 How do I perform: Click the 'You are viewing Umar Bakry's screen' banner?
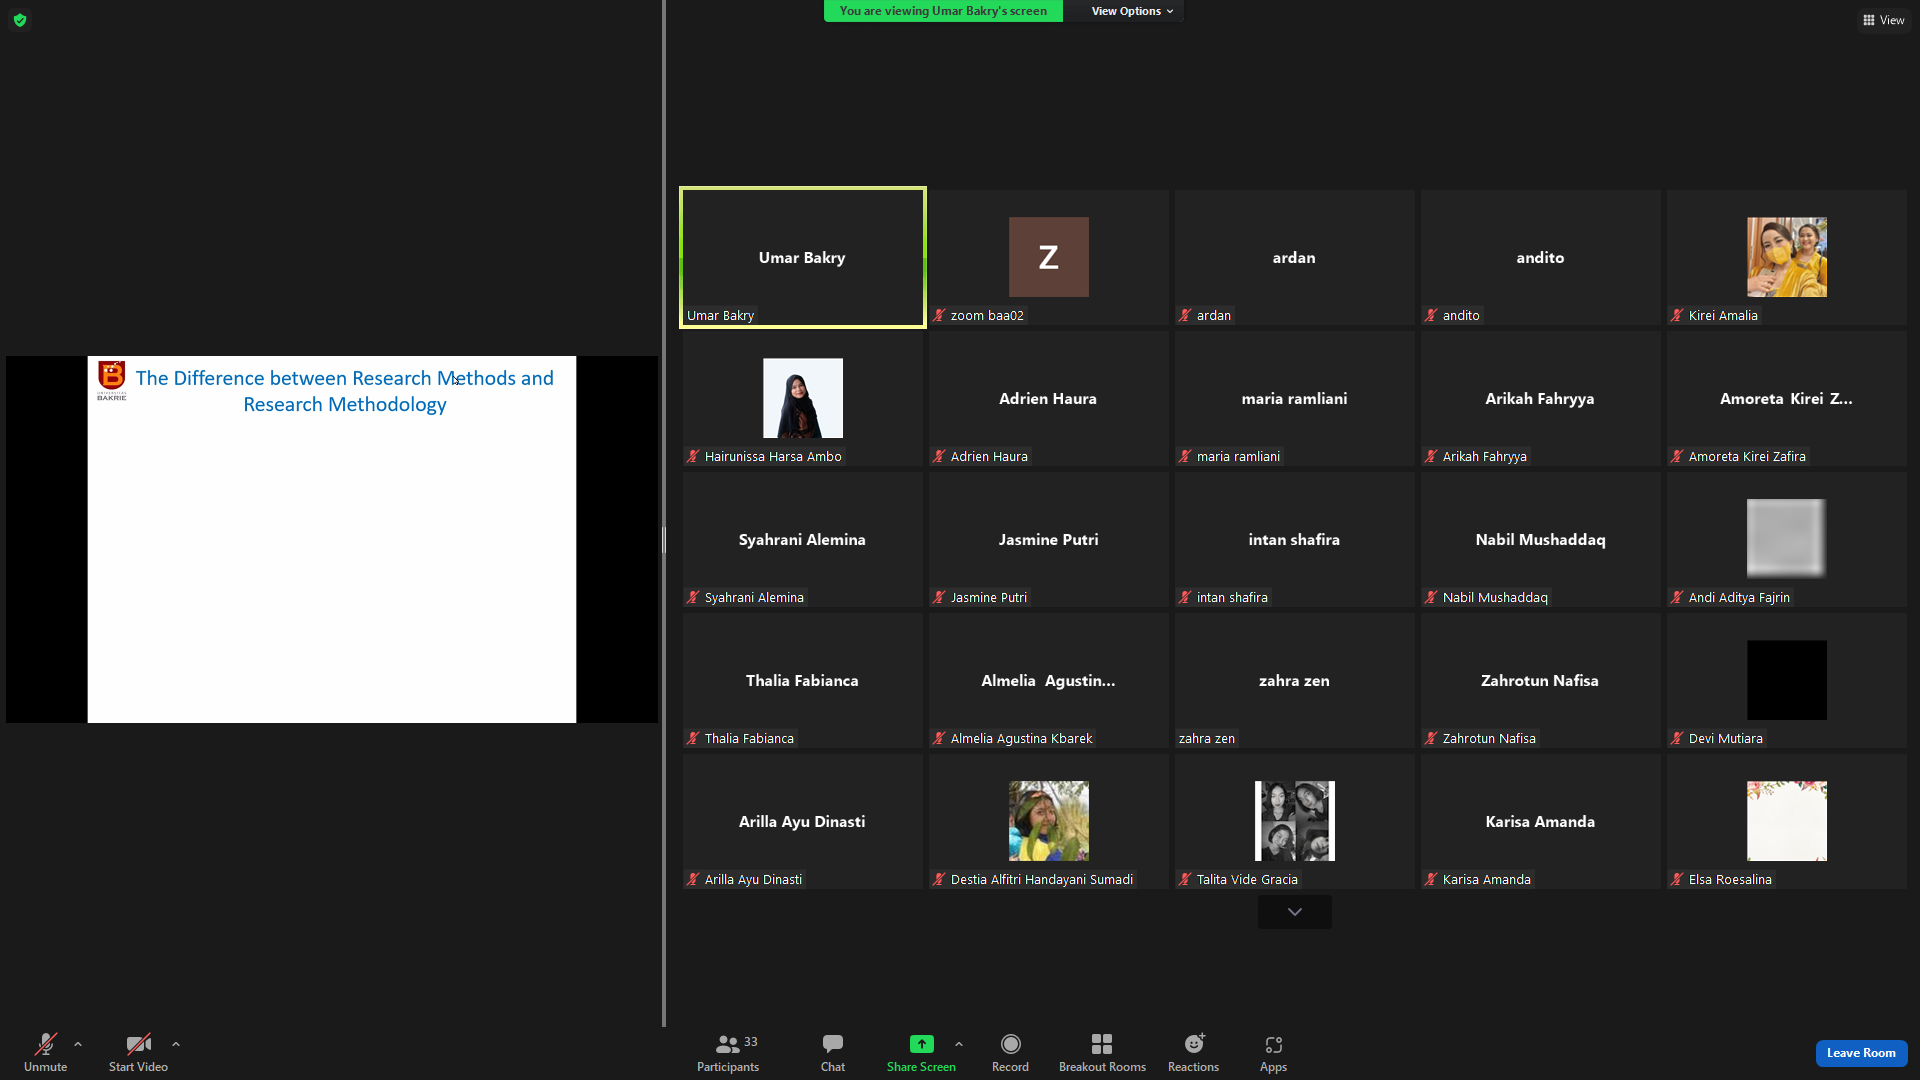pyautogui.click(x=943, y=11)
